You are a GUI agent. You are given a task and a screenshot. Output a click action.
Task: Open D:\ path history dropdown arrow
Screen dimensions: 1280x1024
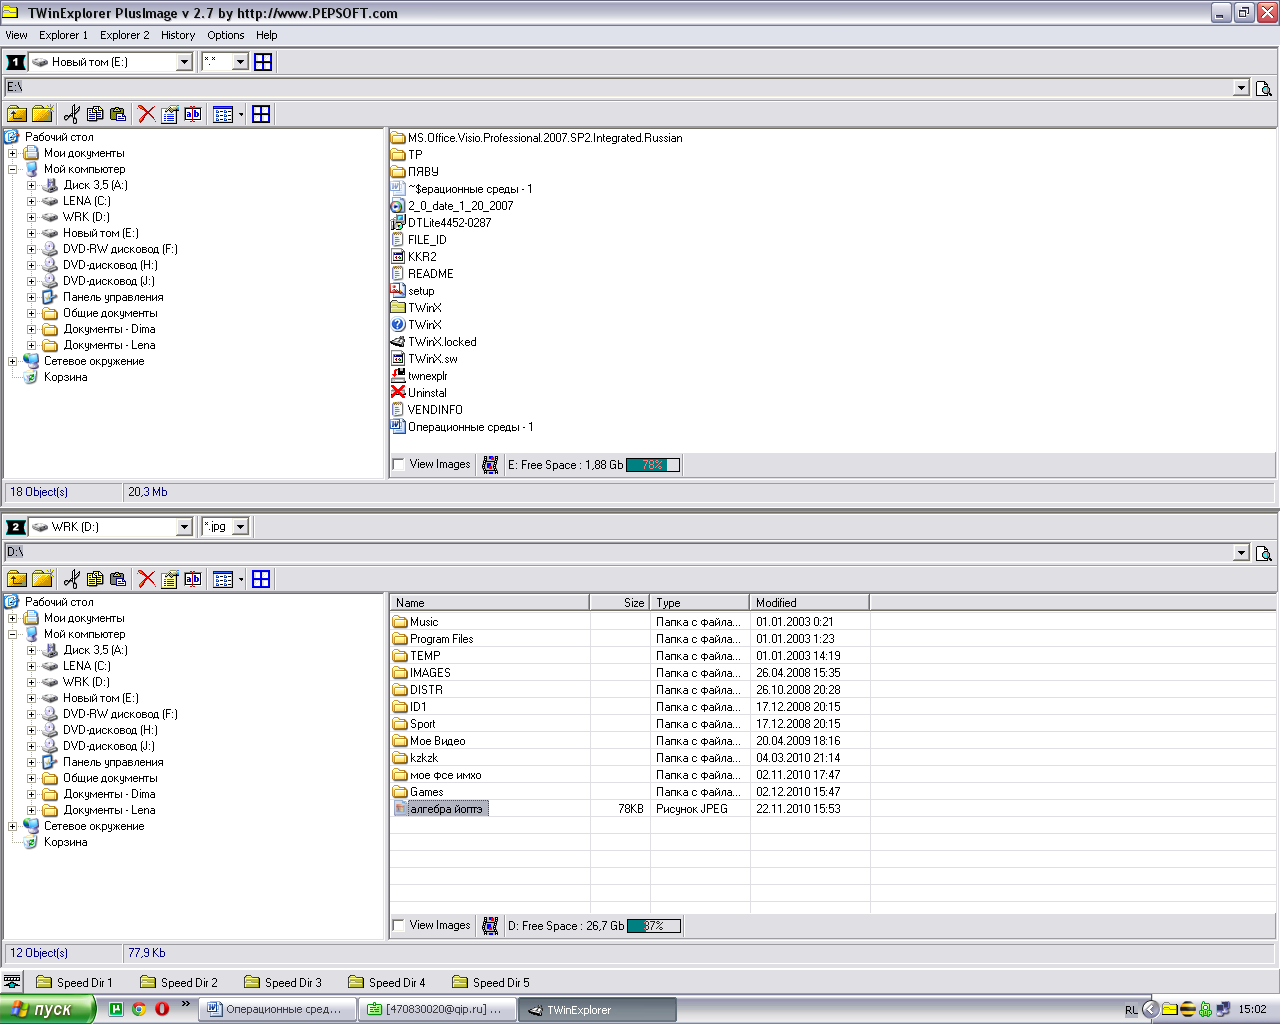pos(1241,553)
